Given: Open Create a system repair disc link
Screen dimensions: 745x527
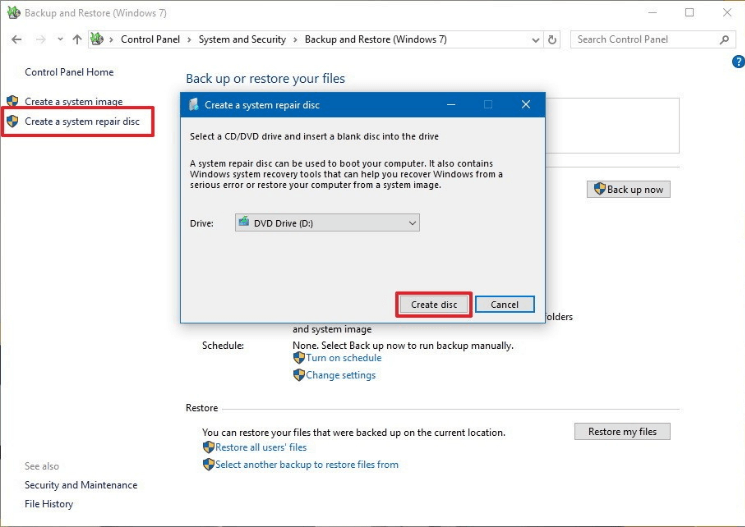Looking at the screenshot, I should coord(83,122).
